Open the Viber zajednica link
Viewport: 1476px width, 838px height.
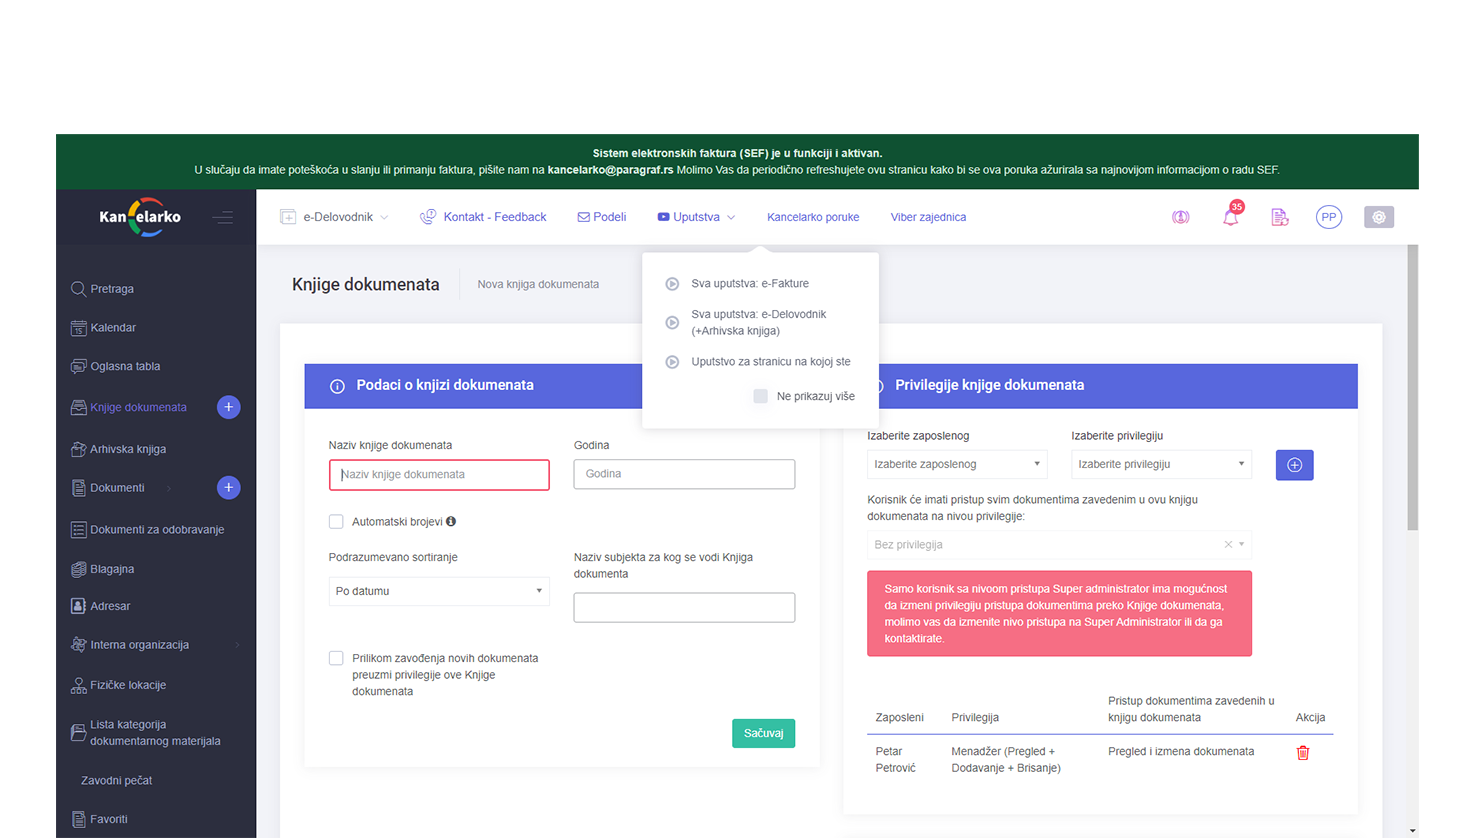click(x=927, y=217)
